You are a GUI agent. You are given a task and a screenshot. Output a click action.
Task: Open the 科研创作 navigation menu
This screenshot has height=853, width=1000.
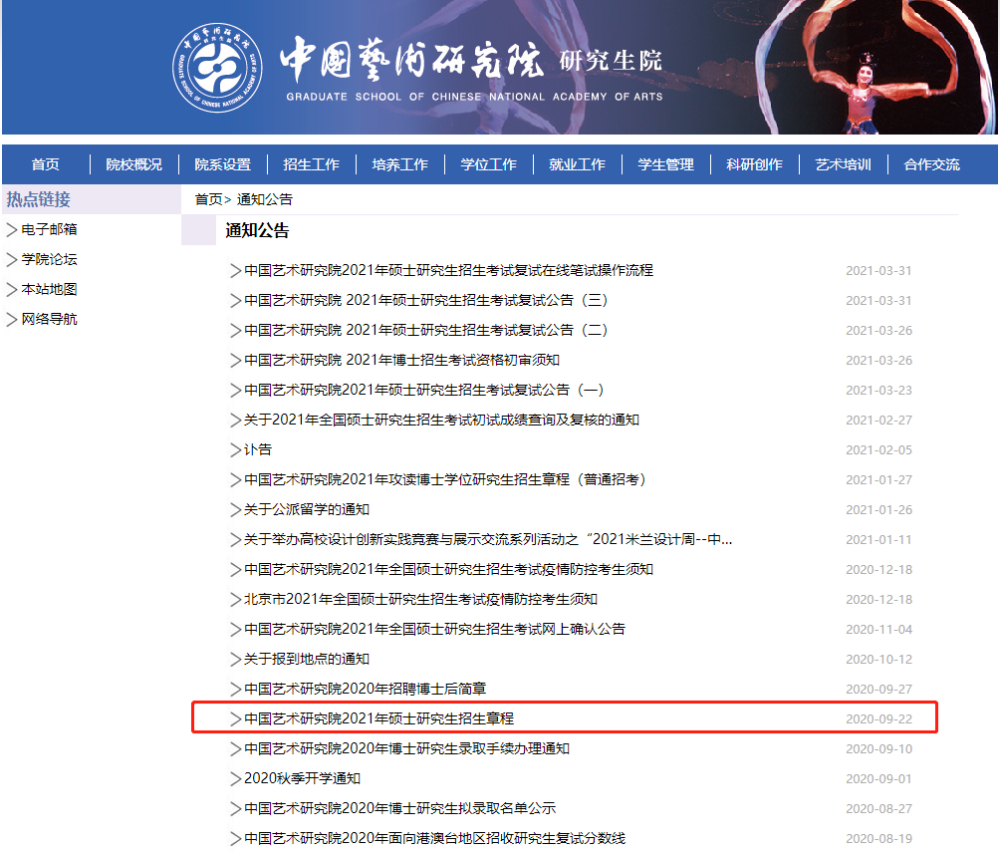coord(754,164)
